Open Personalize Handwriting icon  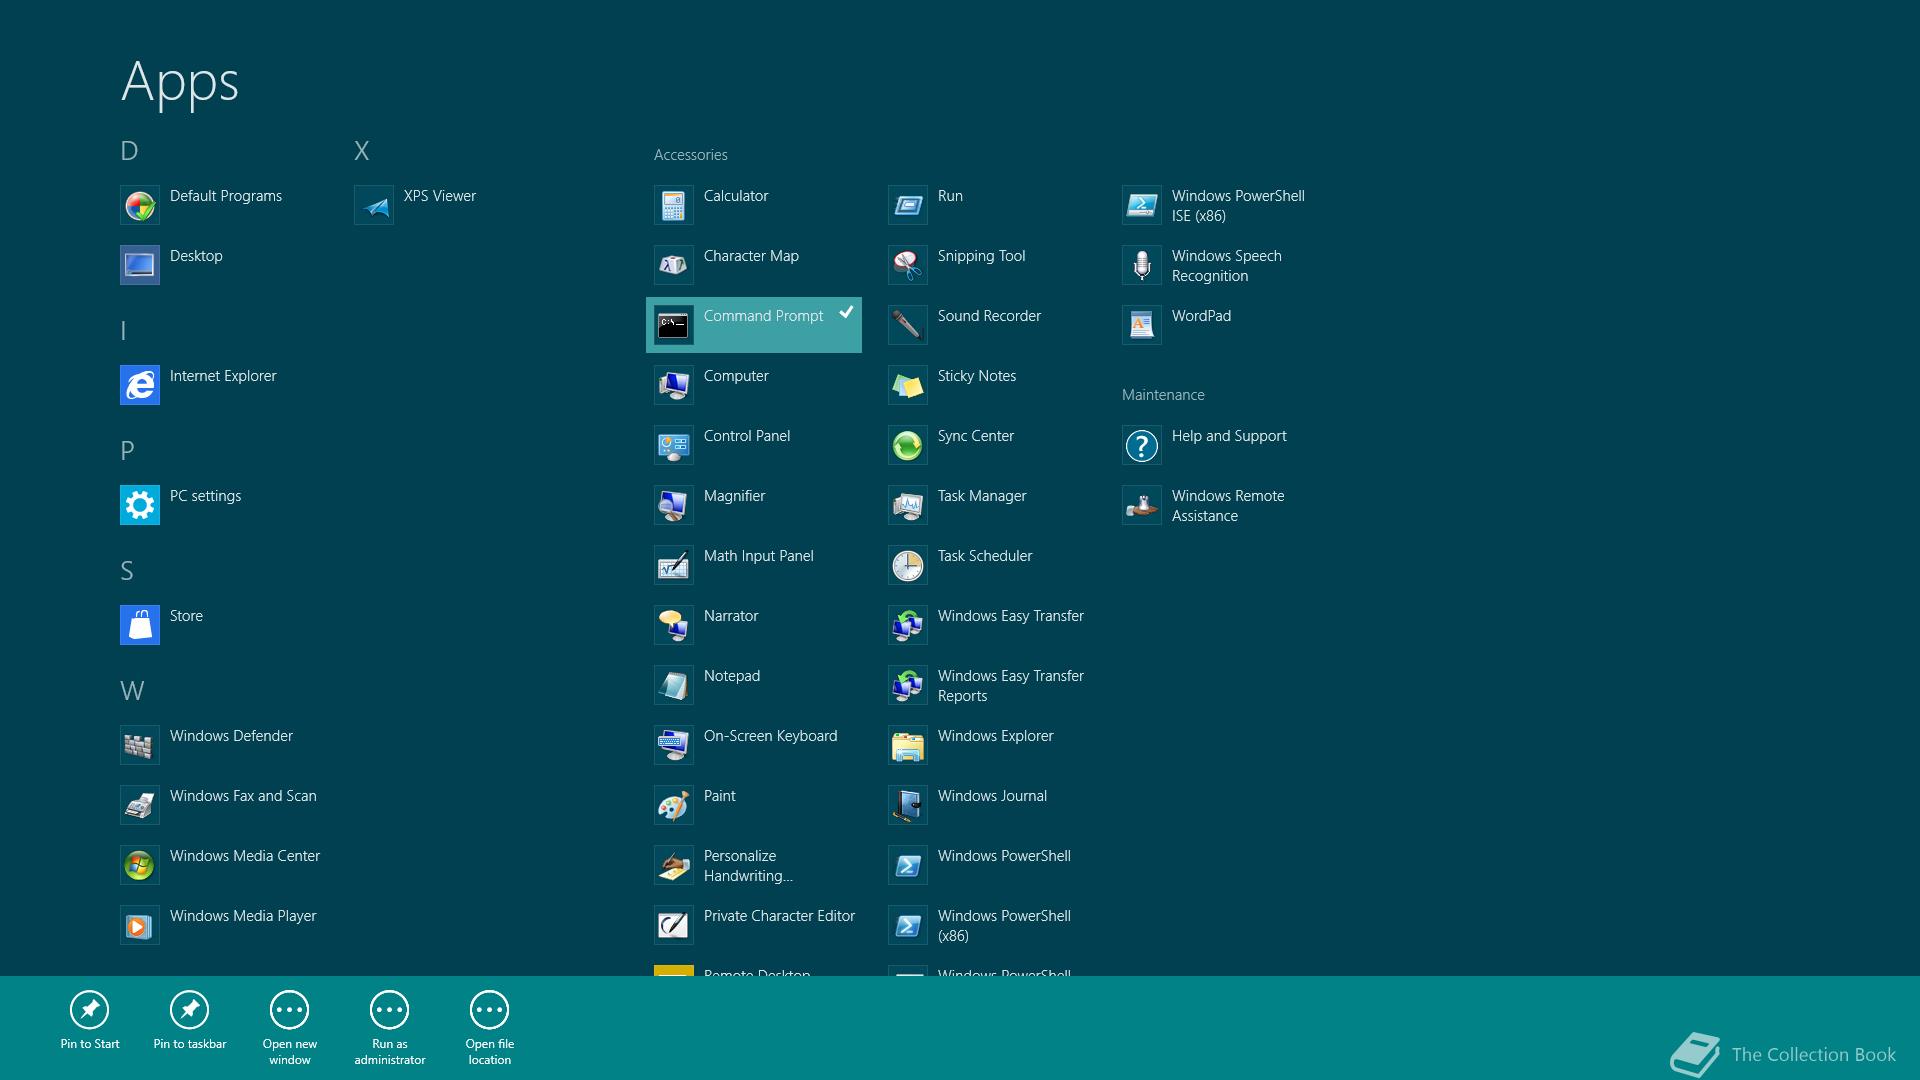pos(673,865)
